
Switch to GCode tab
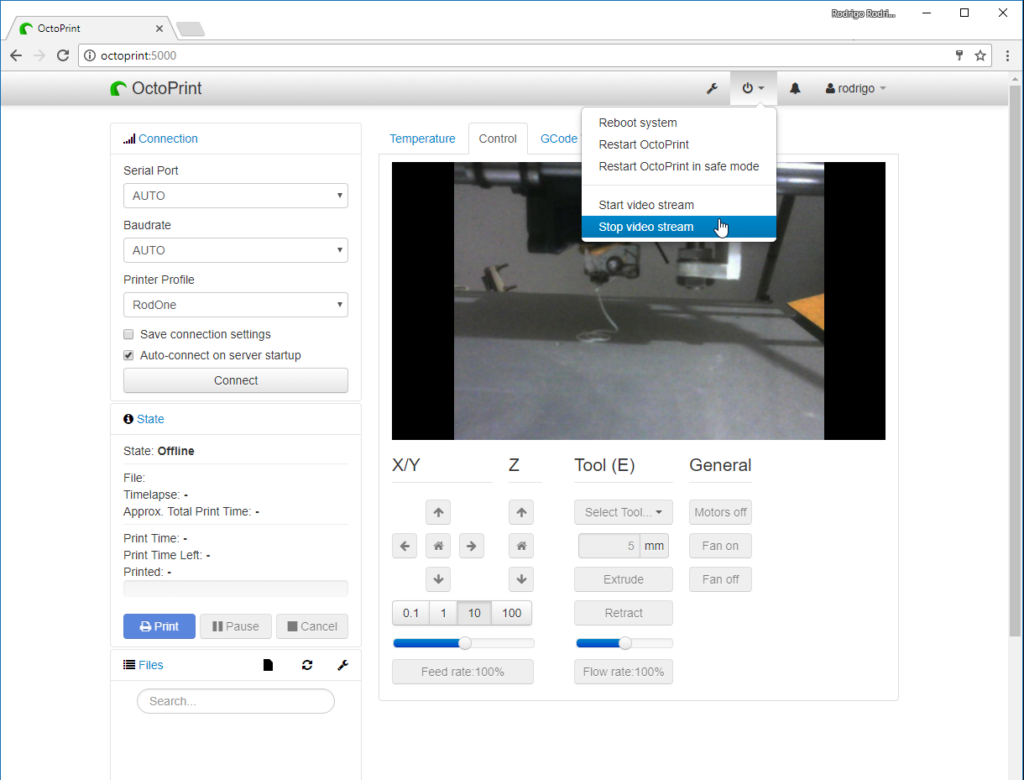click(558, 138)
